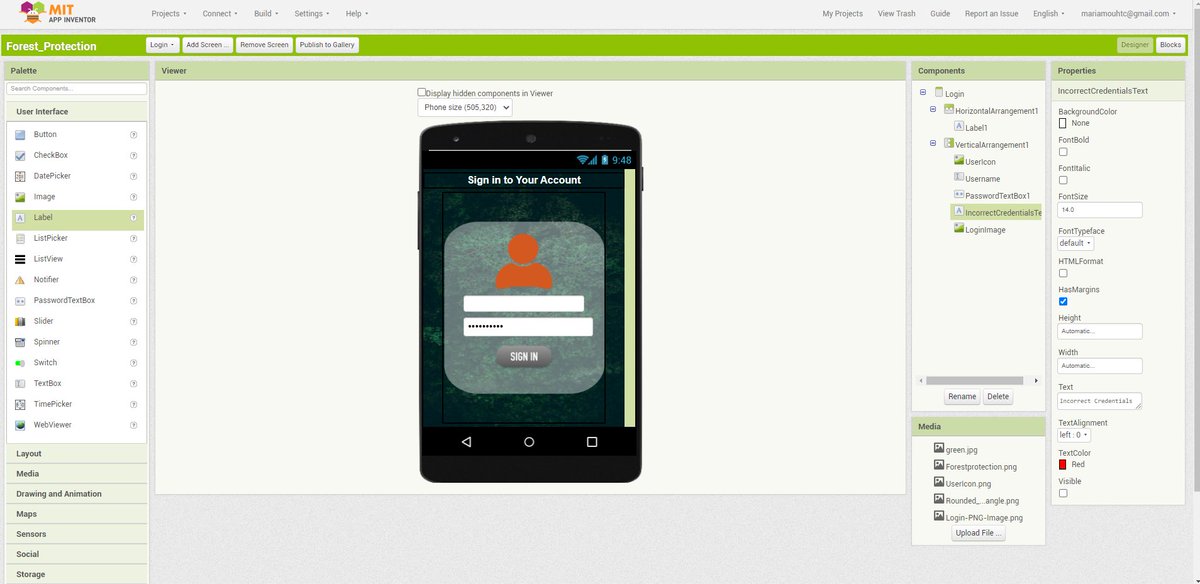
Task: Select the Slider component icon in Palette
Action: [x=20, y=322]
